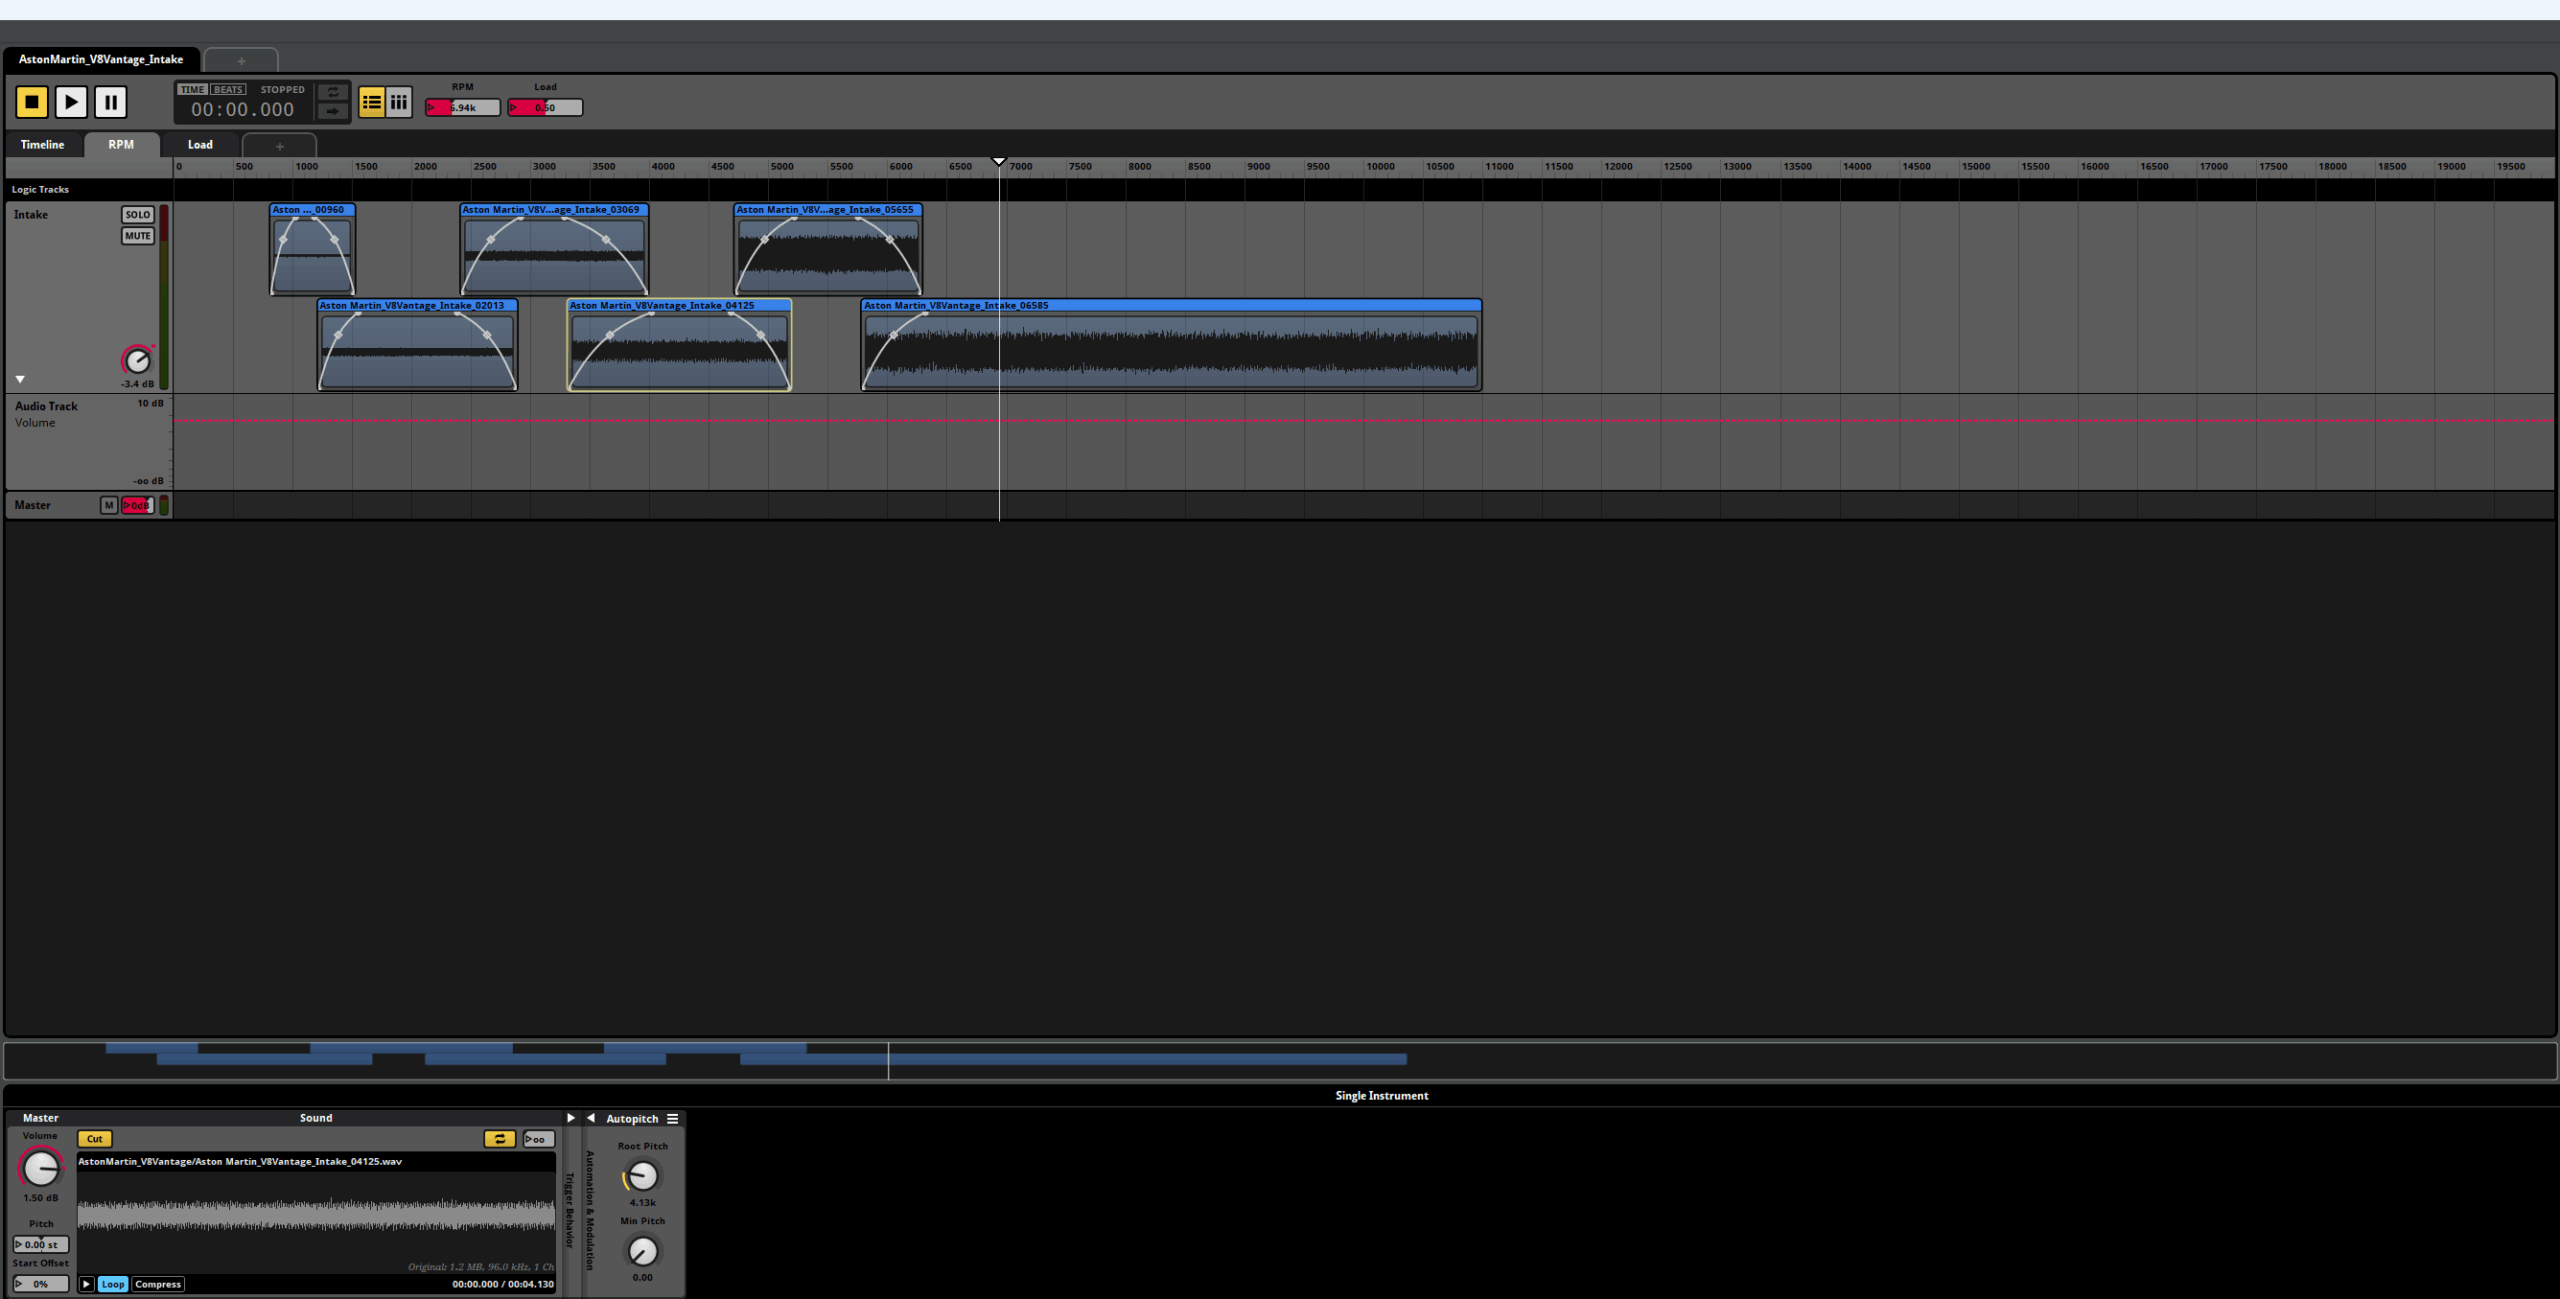The height and width of the screenshot is (1299, 2560).
Task: Preview the sound with the small play icon
Action: (87, 1284)
